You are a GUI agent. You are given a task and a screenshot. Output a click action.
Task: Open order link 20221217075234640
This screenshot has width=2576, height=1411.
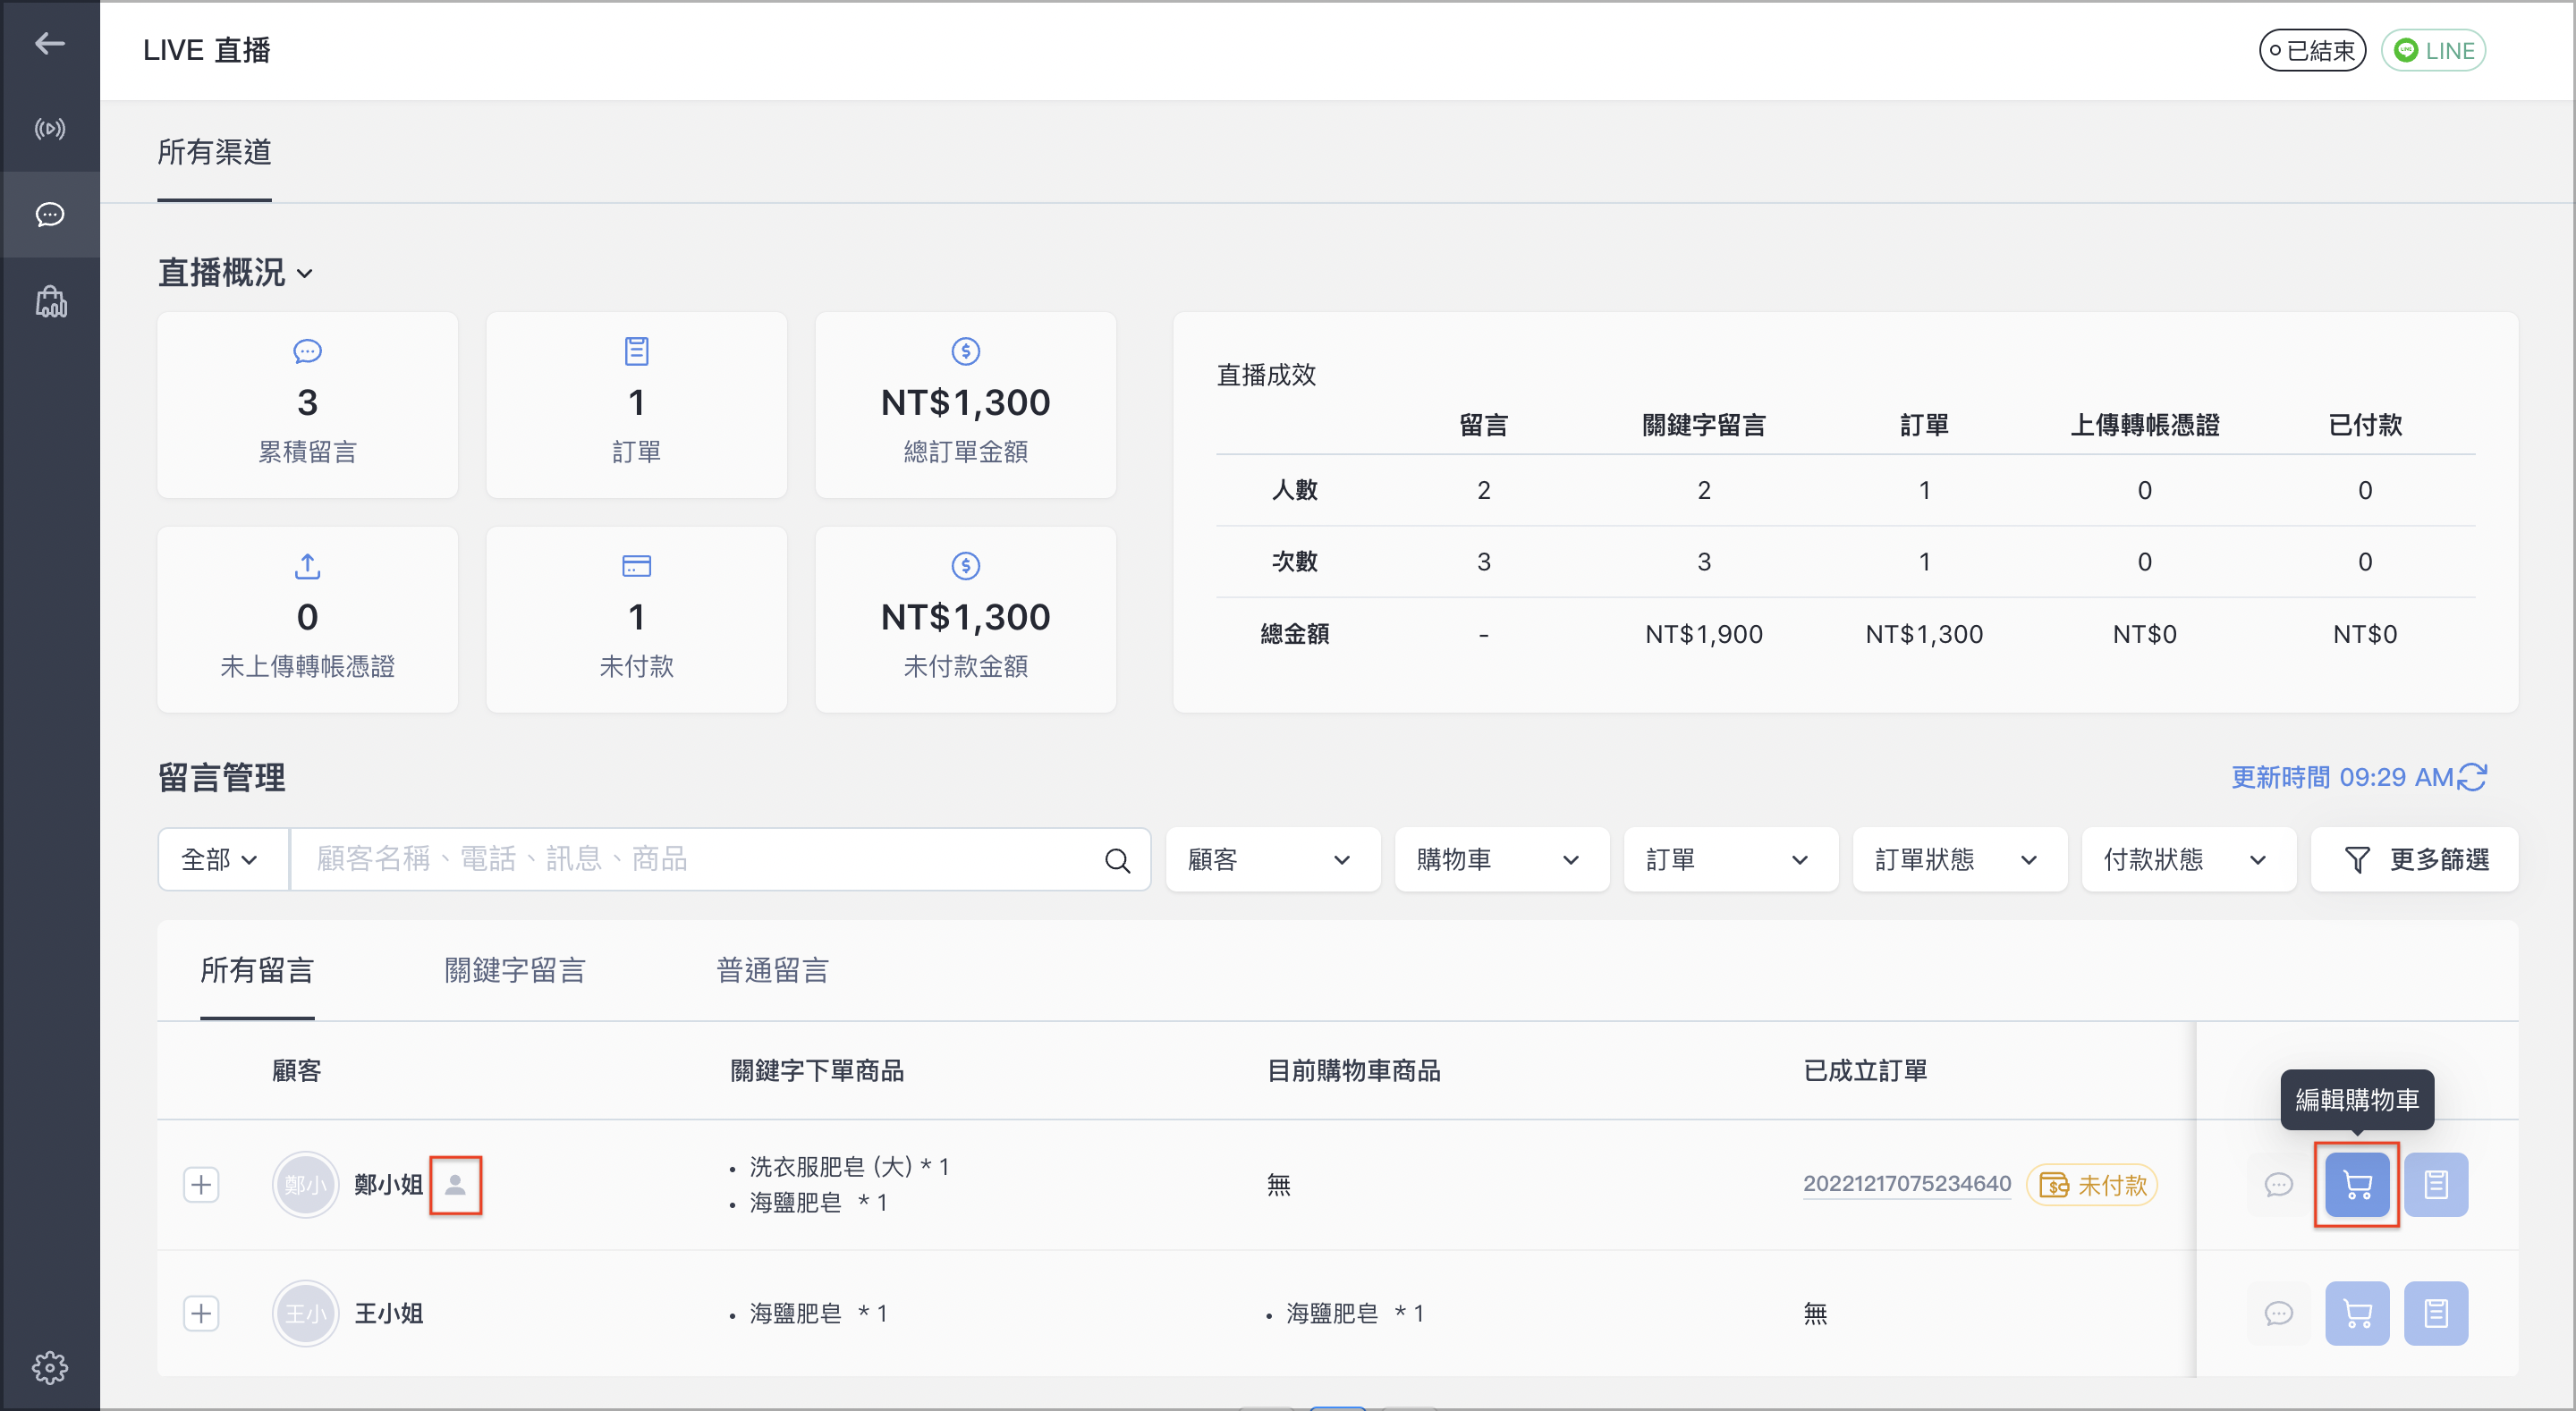click(1907, 1184)
